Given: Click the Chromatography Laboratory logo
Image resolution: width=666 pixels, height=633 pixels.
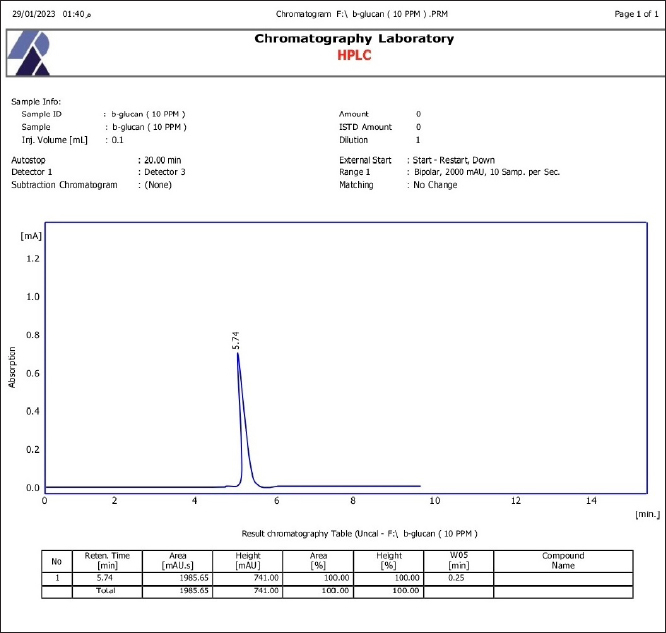Looking at the screenshot, I should (x=29, y=53).
